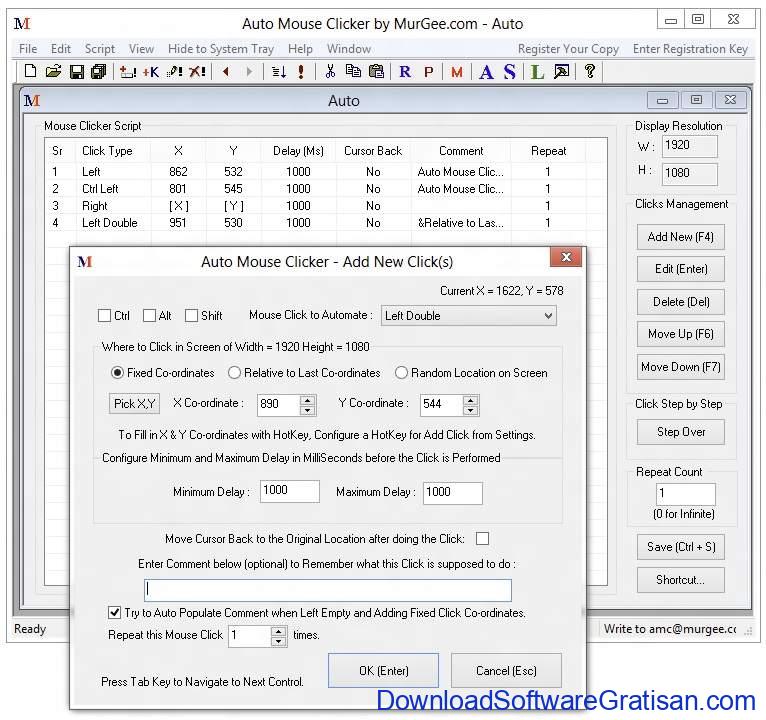Click Hide to System Tray menu item
This screenshot has height=720, width=766.
point(221,49)
